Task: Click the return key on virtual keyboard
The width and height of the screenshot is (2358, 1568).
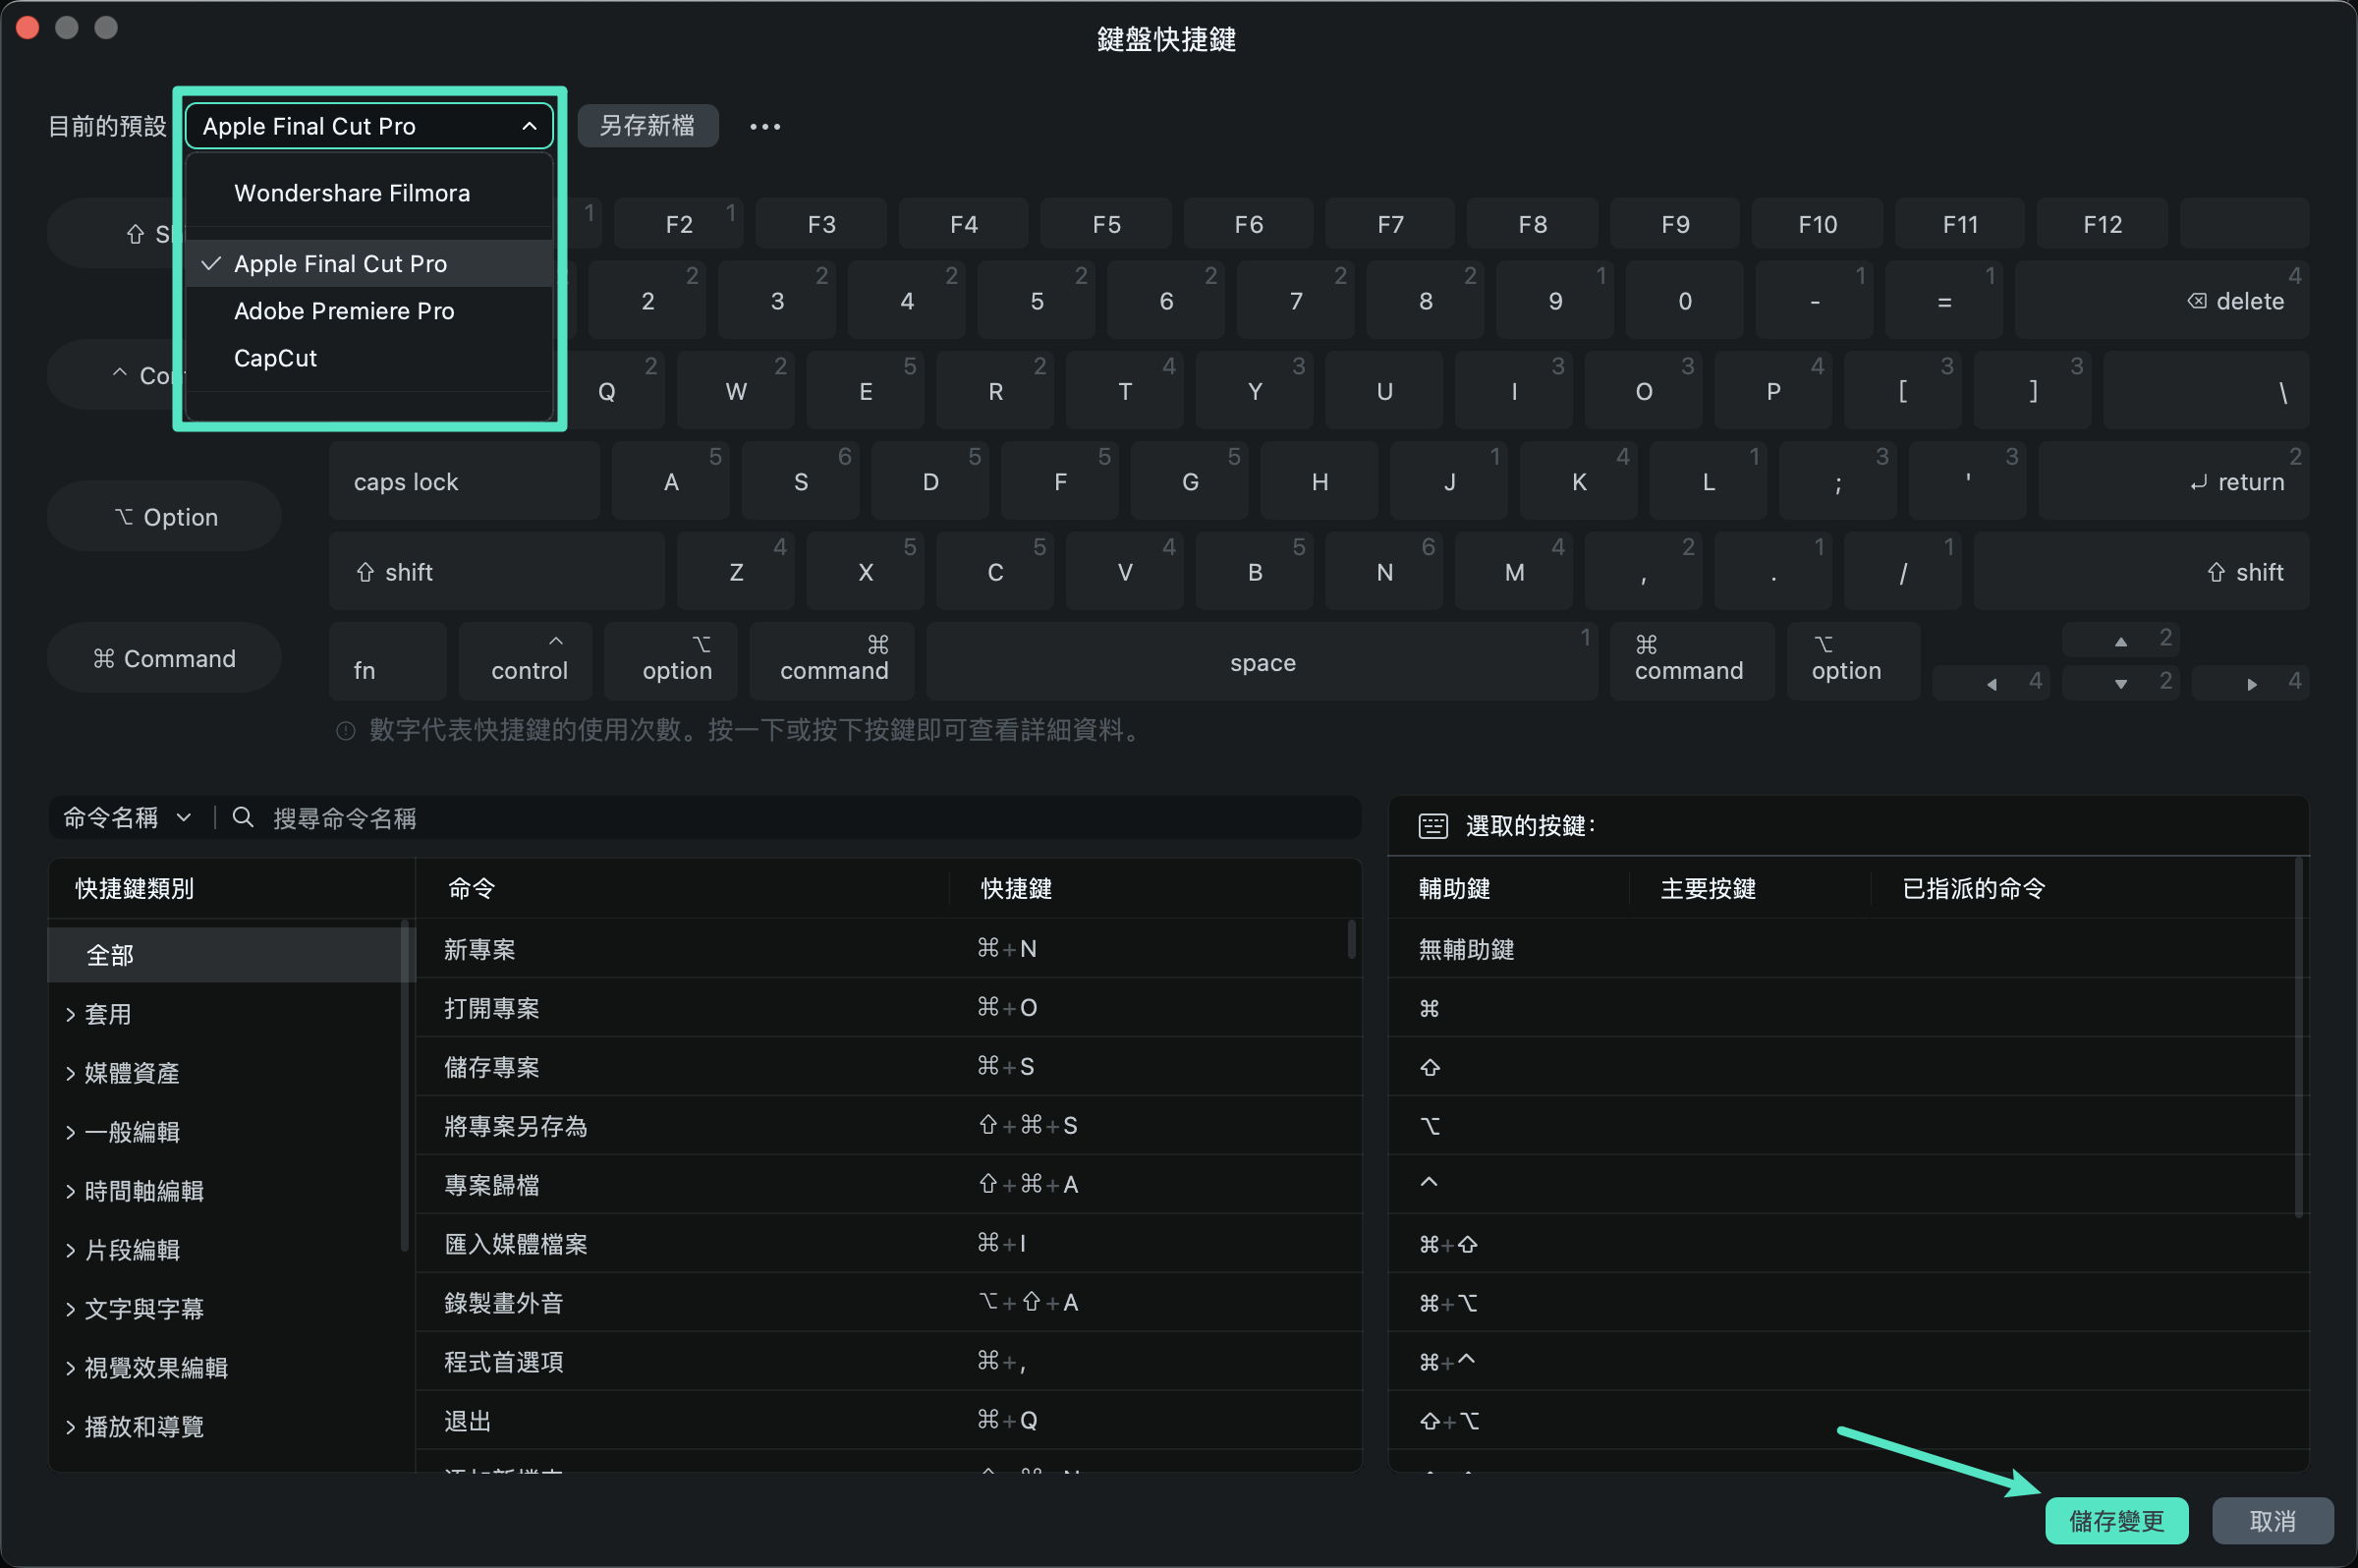Action: click(2173, 481)
